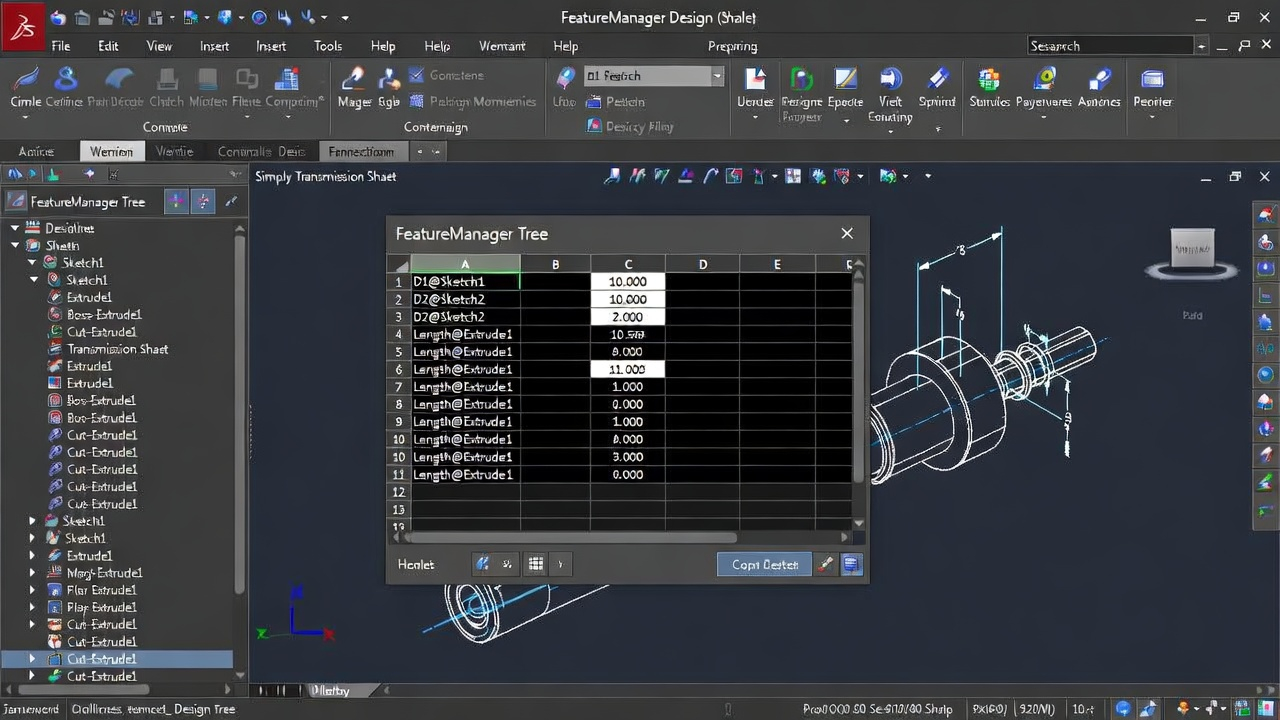This screenshot has width=1280, height=720.
Task: Switch to the Fannectionm tab
Action: pos(362,151)
